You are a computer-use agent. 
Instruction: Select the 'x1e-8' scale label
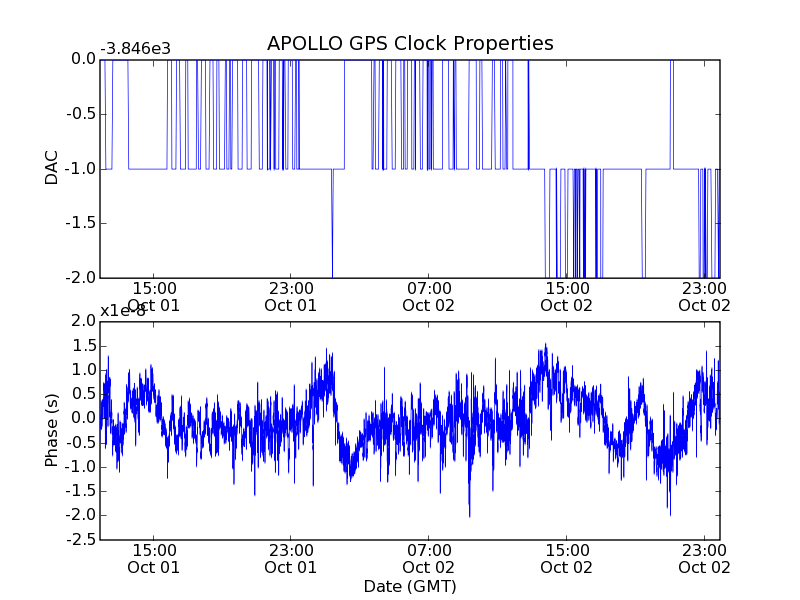click(x=123, y=311)
